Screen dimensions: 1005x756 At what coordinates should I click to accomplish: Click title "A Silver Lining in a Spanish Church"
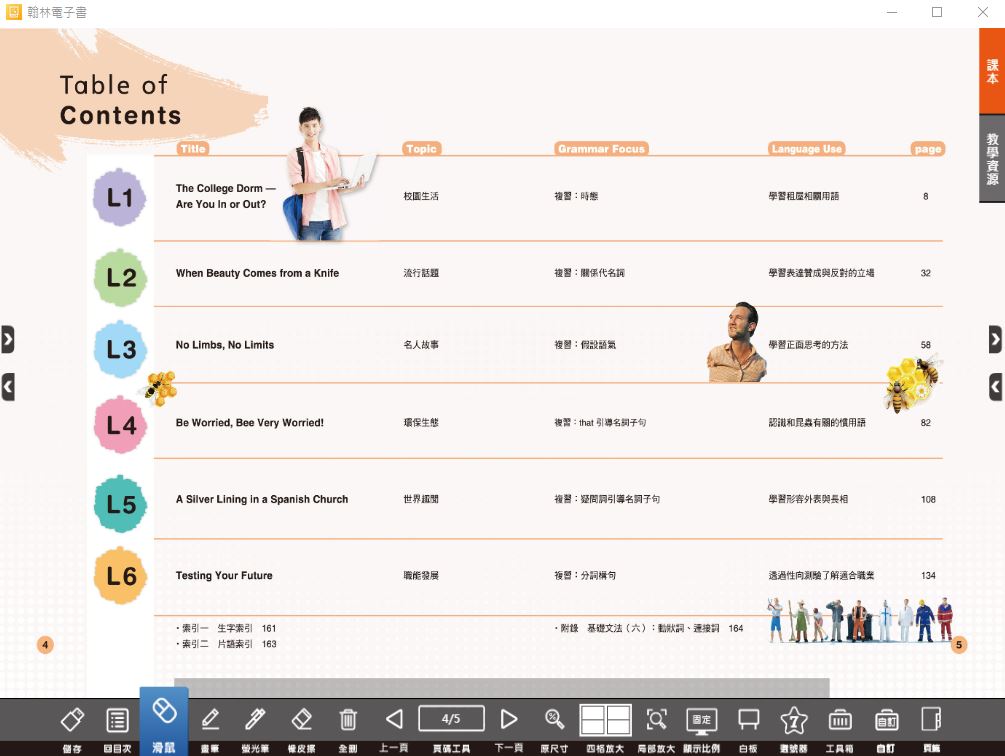[262, 499]
